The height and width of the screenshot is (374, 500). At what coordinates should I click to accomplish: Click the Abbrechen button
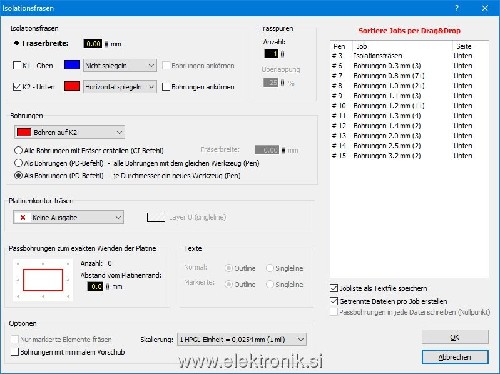(455, 357)
